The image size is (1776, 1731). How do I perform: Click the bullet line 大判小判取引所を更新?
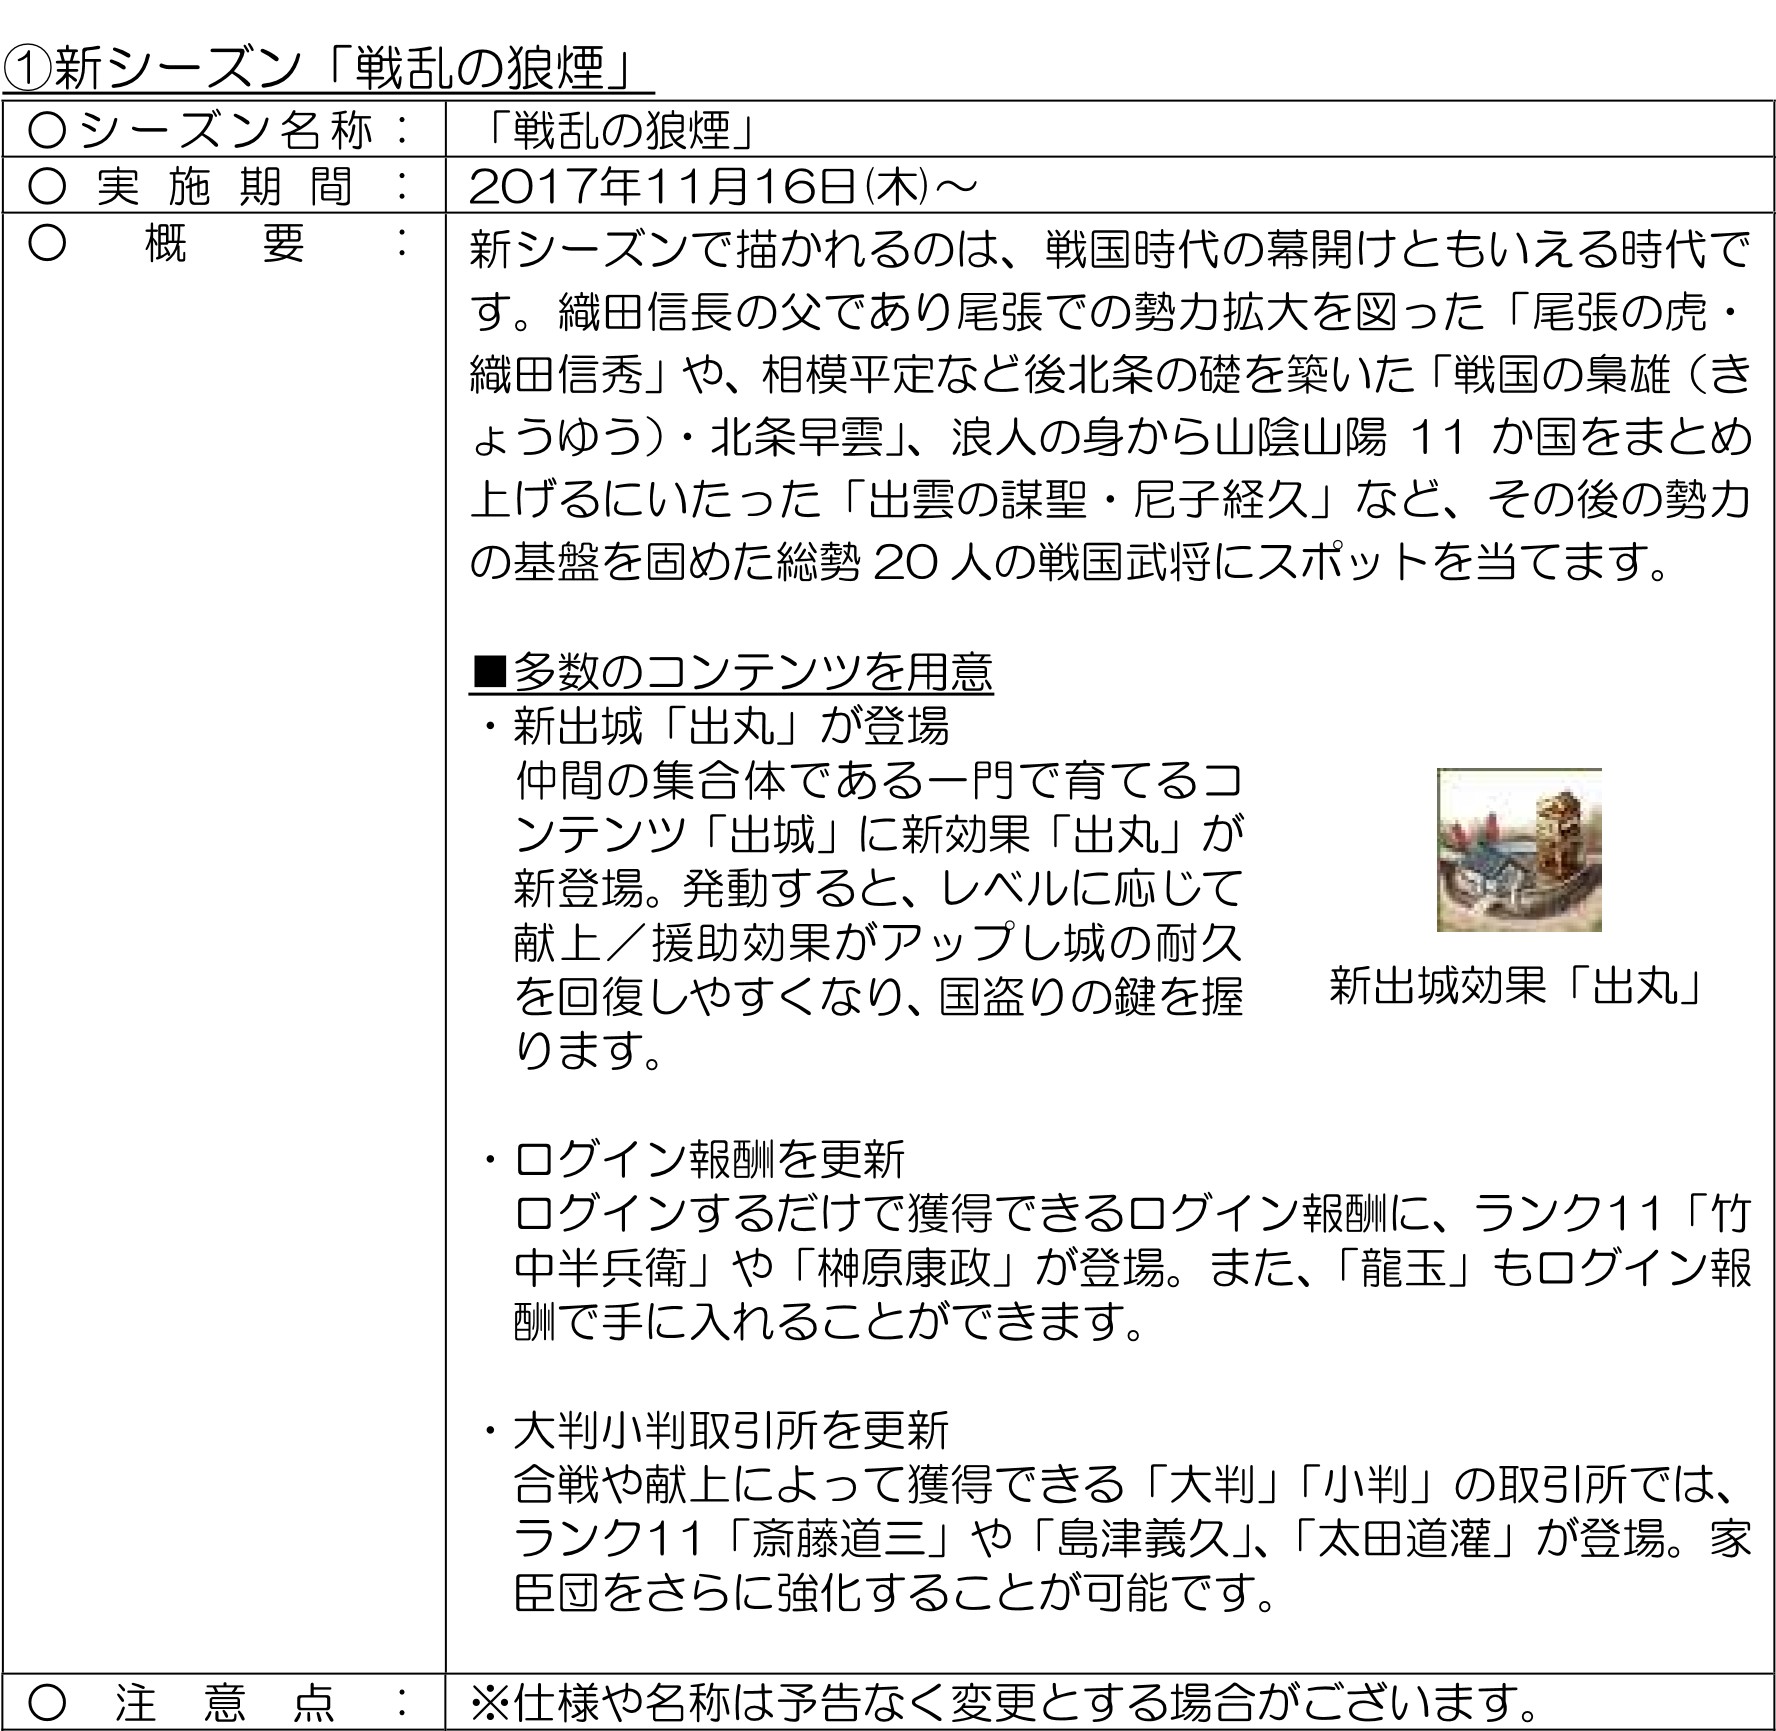730,1431
